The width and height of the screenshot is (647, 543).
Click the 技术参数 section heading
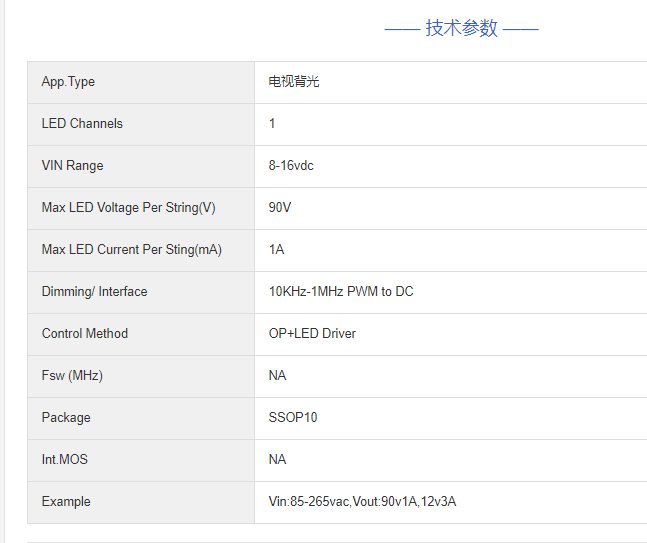(x=461, y=28)
